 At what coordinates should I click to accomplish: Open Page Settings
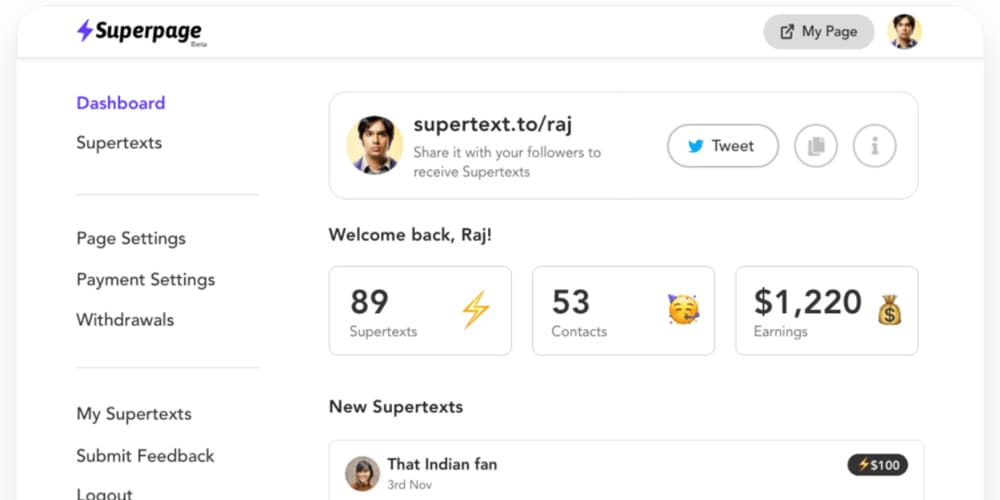(131, 239)
